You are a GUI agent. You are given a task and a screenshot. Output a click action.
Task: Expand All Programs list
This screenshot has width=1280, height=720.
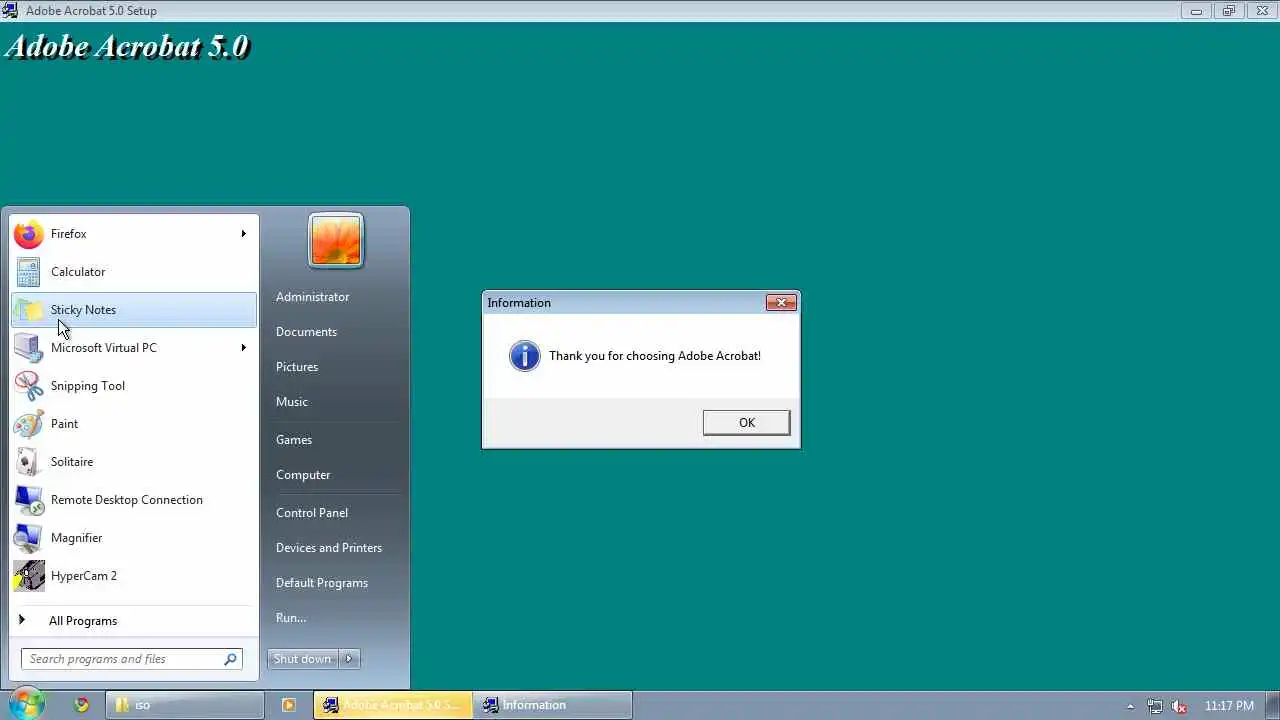[x=134, y=621]
